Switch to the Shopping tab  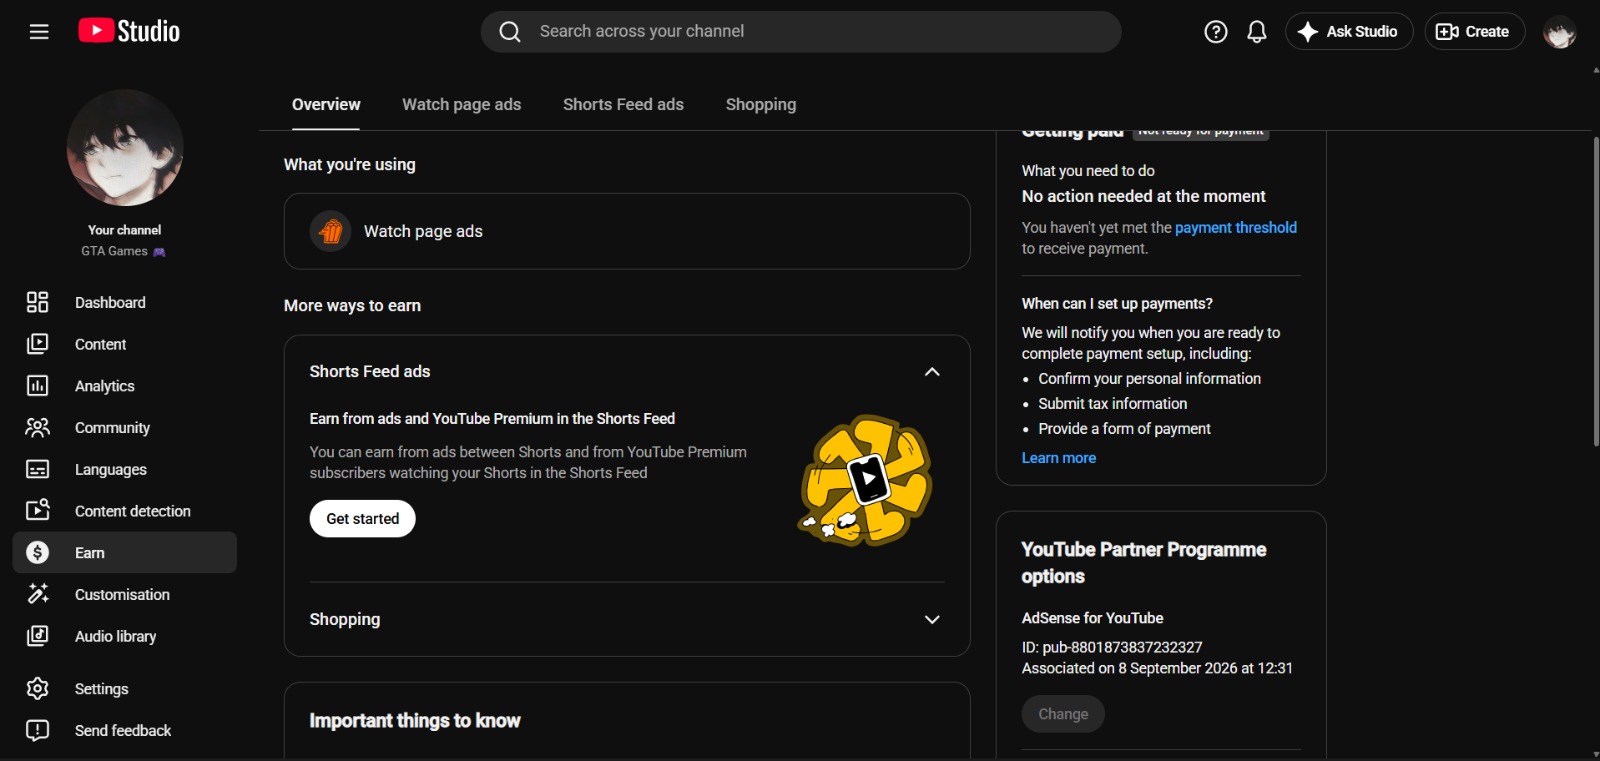761,104
